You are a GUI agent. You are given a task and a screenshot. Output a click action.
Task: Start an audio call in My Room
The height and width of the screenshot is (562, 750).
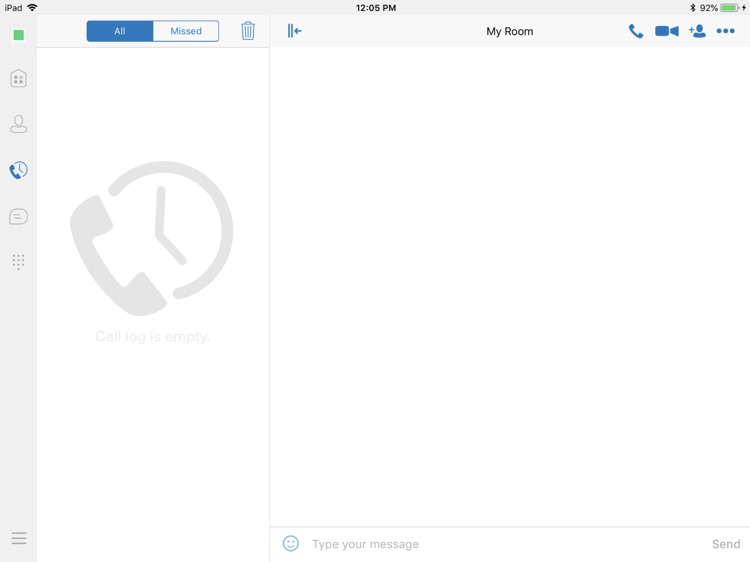point(636,31)
